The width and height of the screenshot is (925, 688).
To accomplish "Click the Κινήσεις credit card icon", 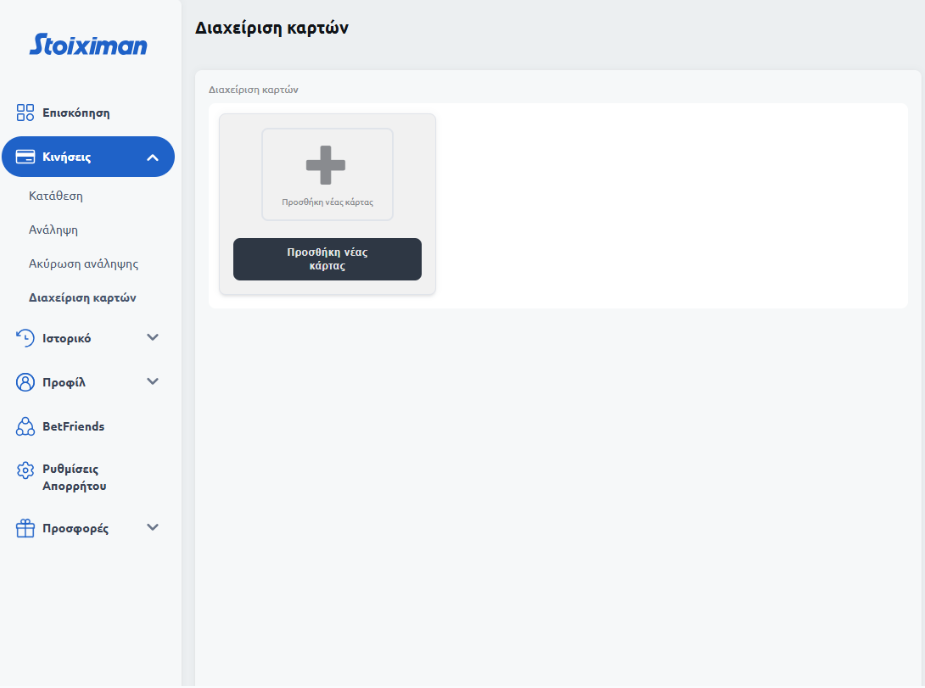I will pos(26,157).
